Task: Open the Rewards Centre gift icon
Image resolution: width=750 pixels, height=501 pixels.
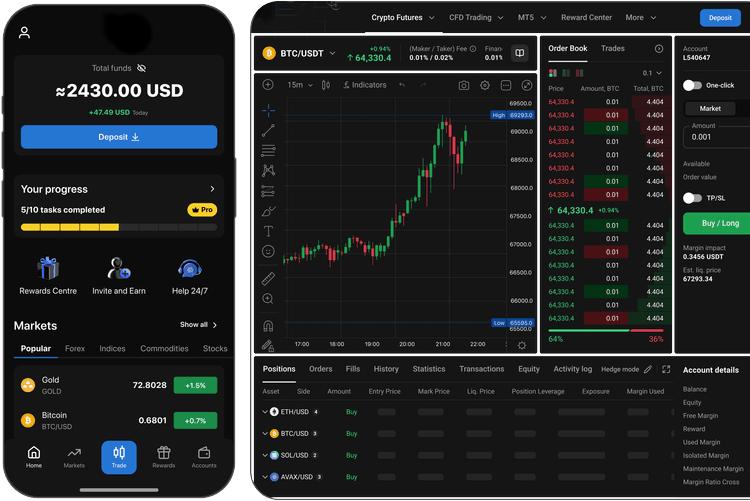Action: click(48, 269)
